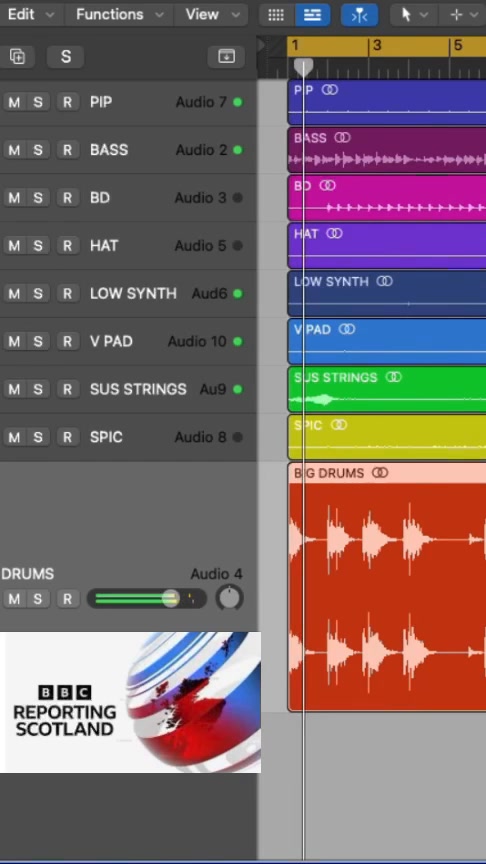This screenshot has width=486, height=864.
Task: Click the DRUMS track volume slider
Action: pyautogui.click(x=147, y=599)
